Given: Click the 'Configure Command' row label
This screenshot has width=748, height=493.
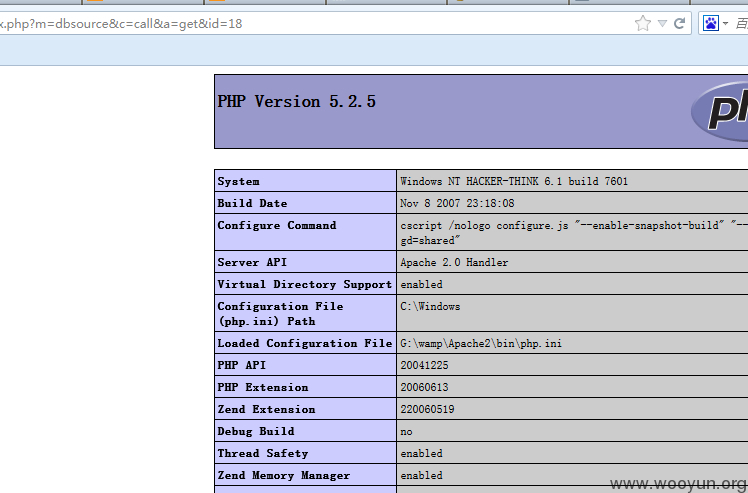Looking at the screenshot, I should (x=277, y=225).
